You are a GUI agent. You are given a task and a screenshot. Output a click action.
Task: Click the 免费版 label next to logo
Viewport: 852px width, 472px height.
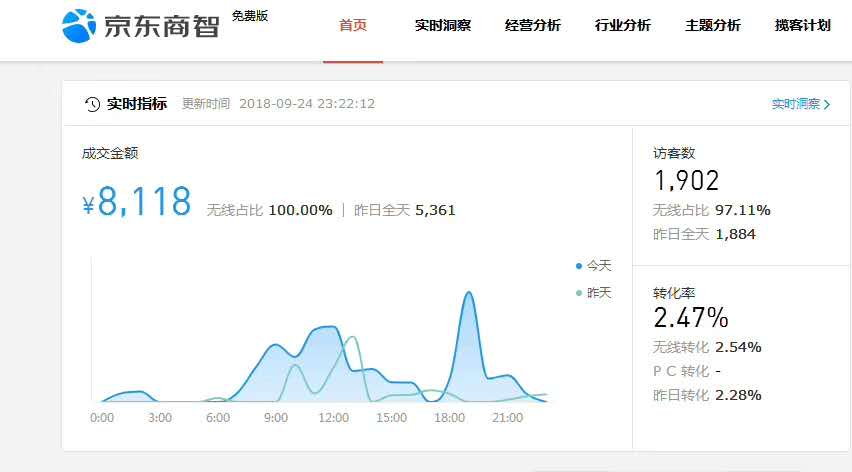tap(250, 16)
